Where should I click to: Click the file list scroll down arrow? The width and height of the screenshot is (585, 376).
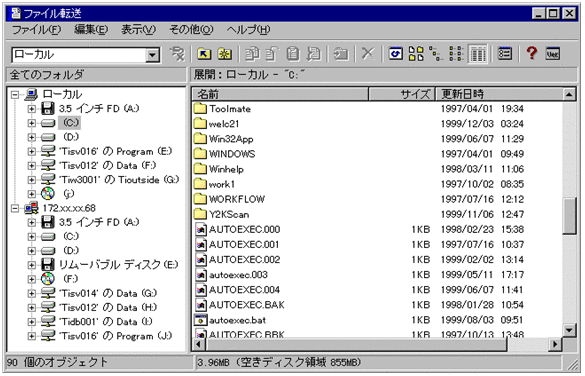pyautogui.click(x=569, y=330)
